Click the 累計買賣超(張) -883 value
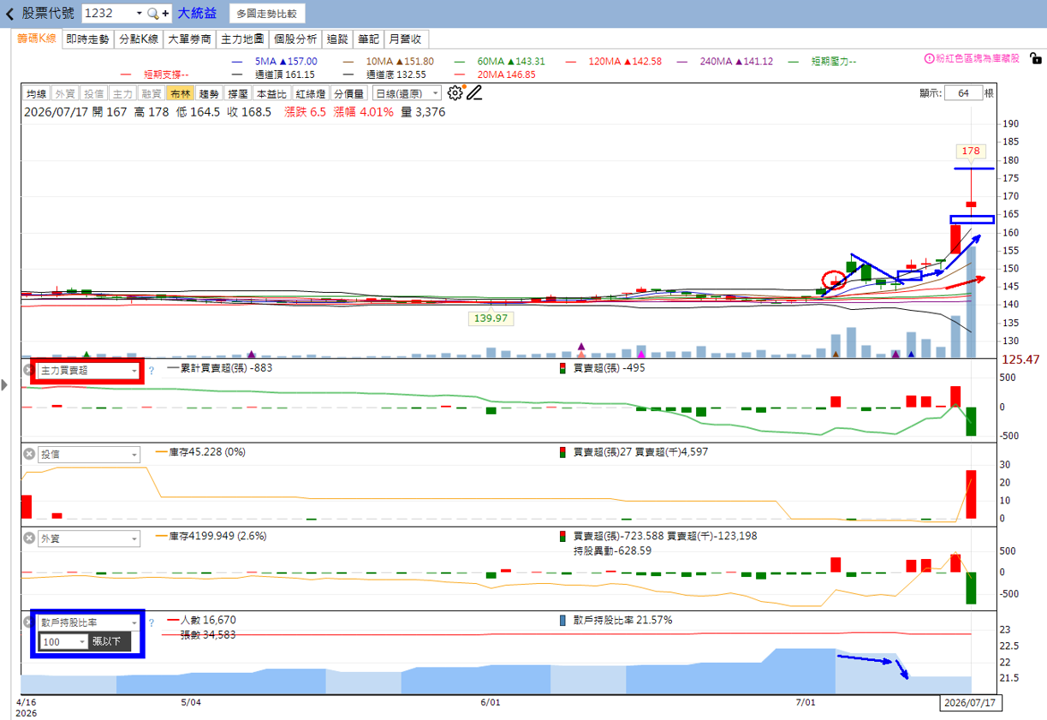This screenshot has width=1047, height=720. tap(226, 368)
